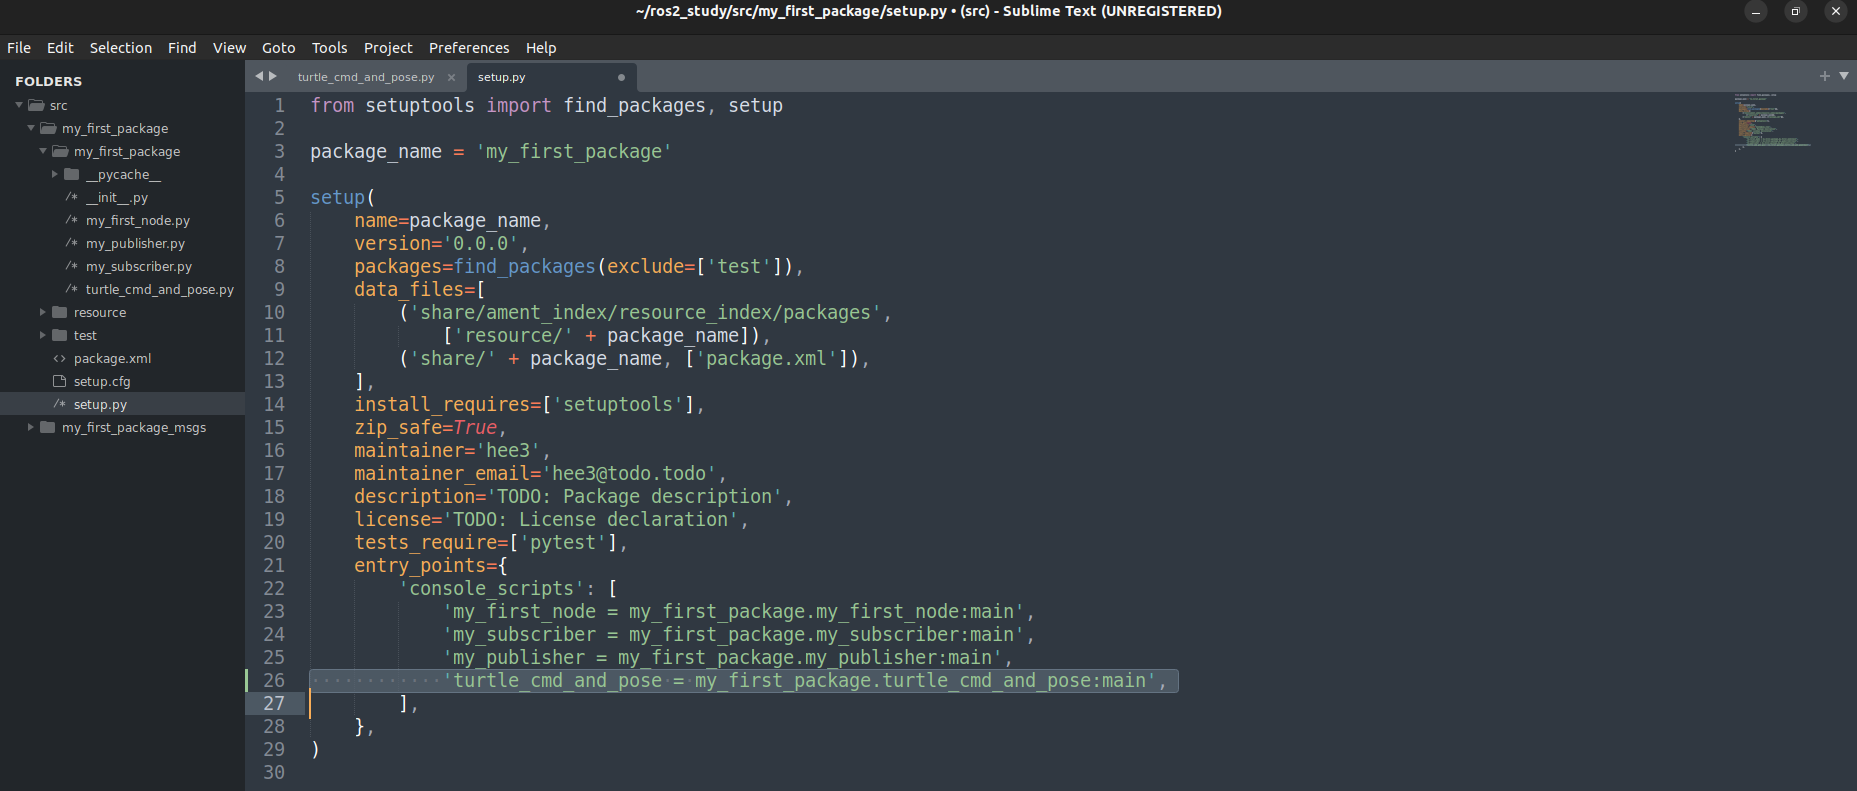1857x791 pixels.
Task: Click the 'my_first_package' string on line 3
Action: [x=574, y=152]
